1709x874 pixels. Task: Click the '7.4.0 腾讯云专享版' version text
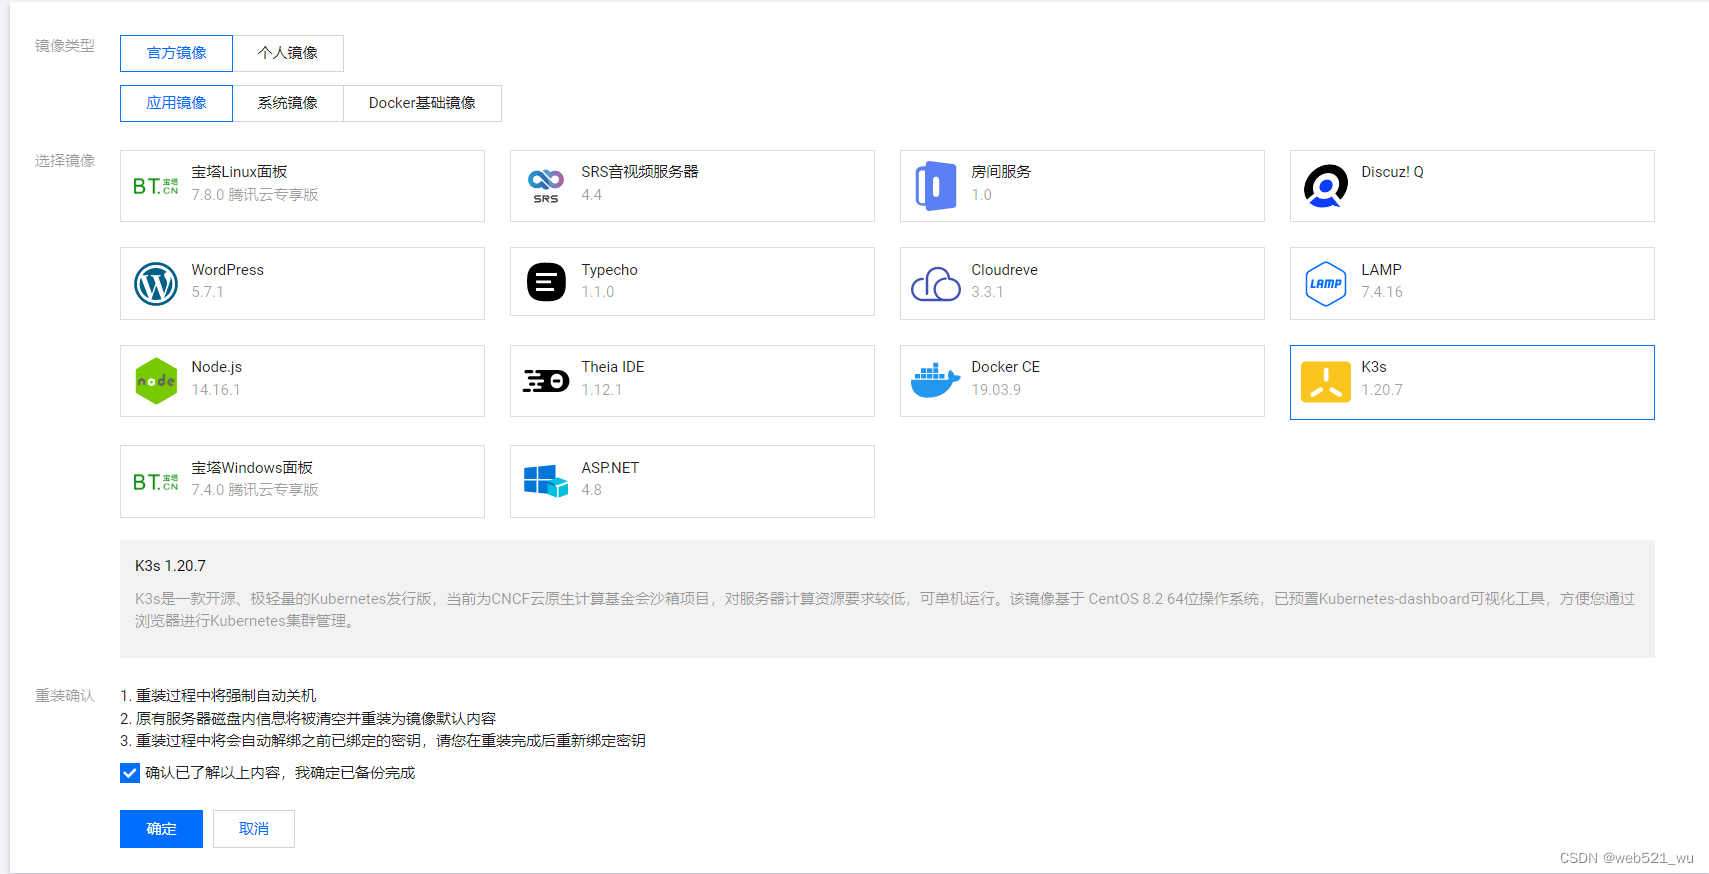[255, 490]
